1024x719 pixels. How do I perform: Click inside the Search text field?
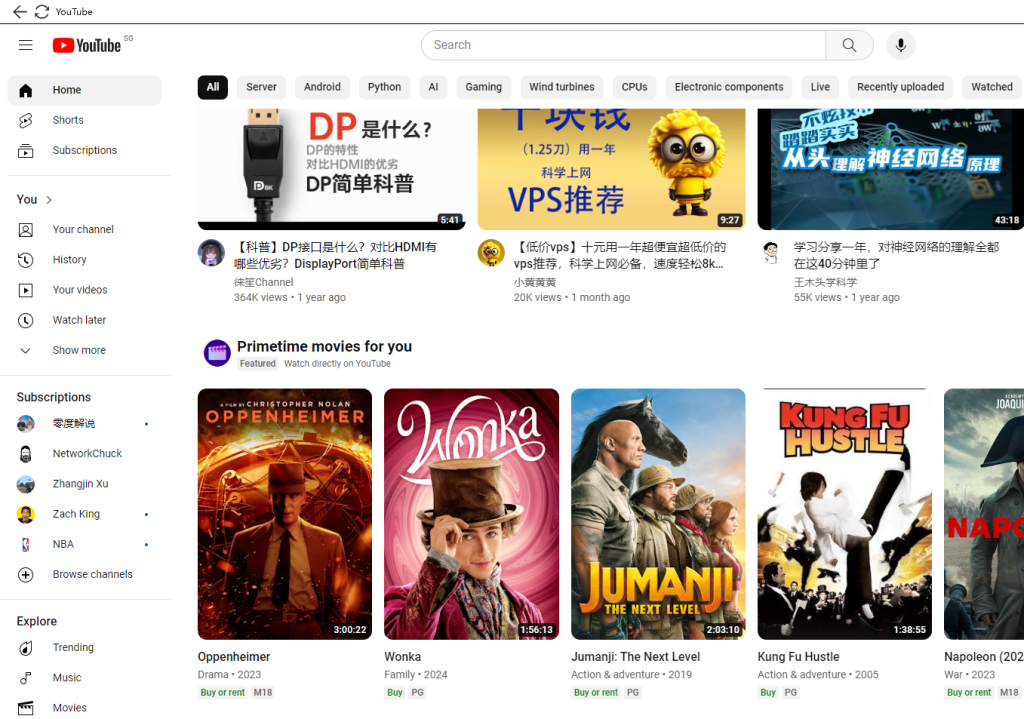(622, 45)
